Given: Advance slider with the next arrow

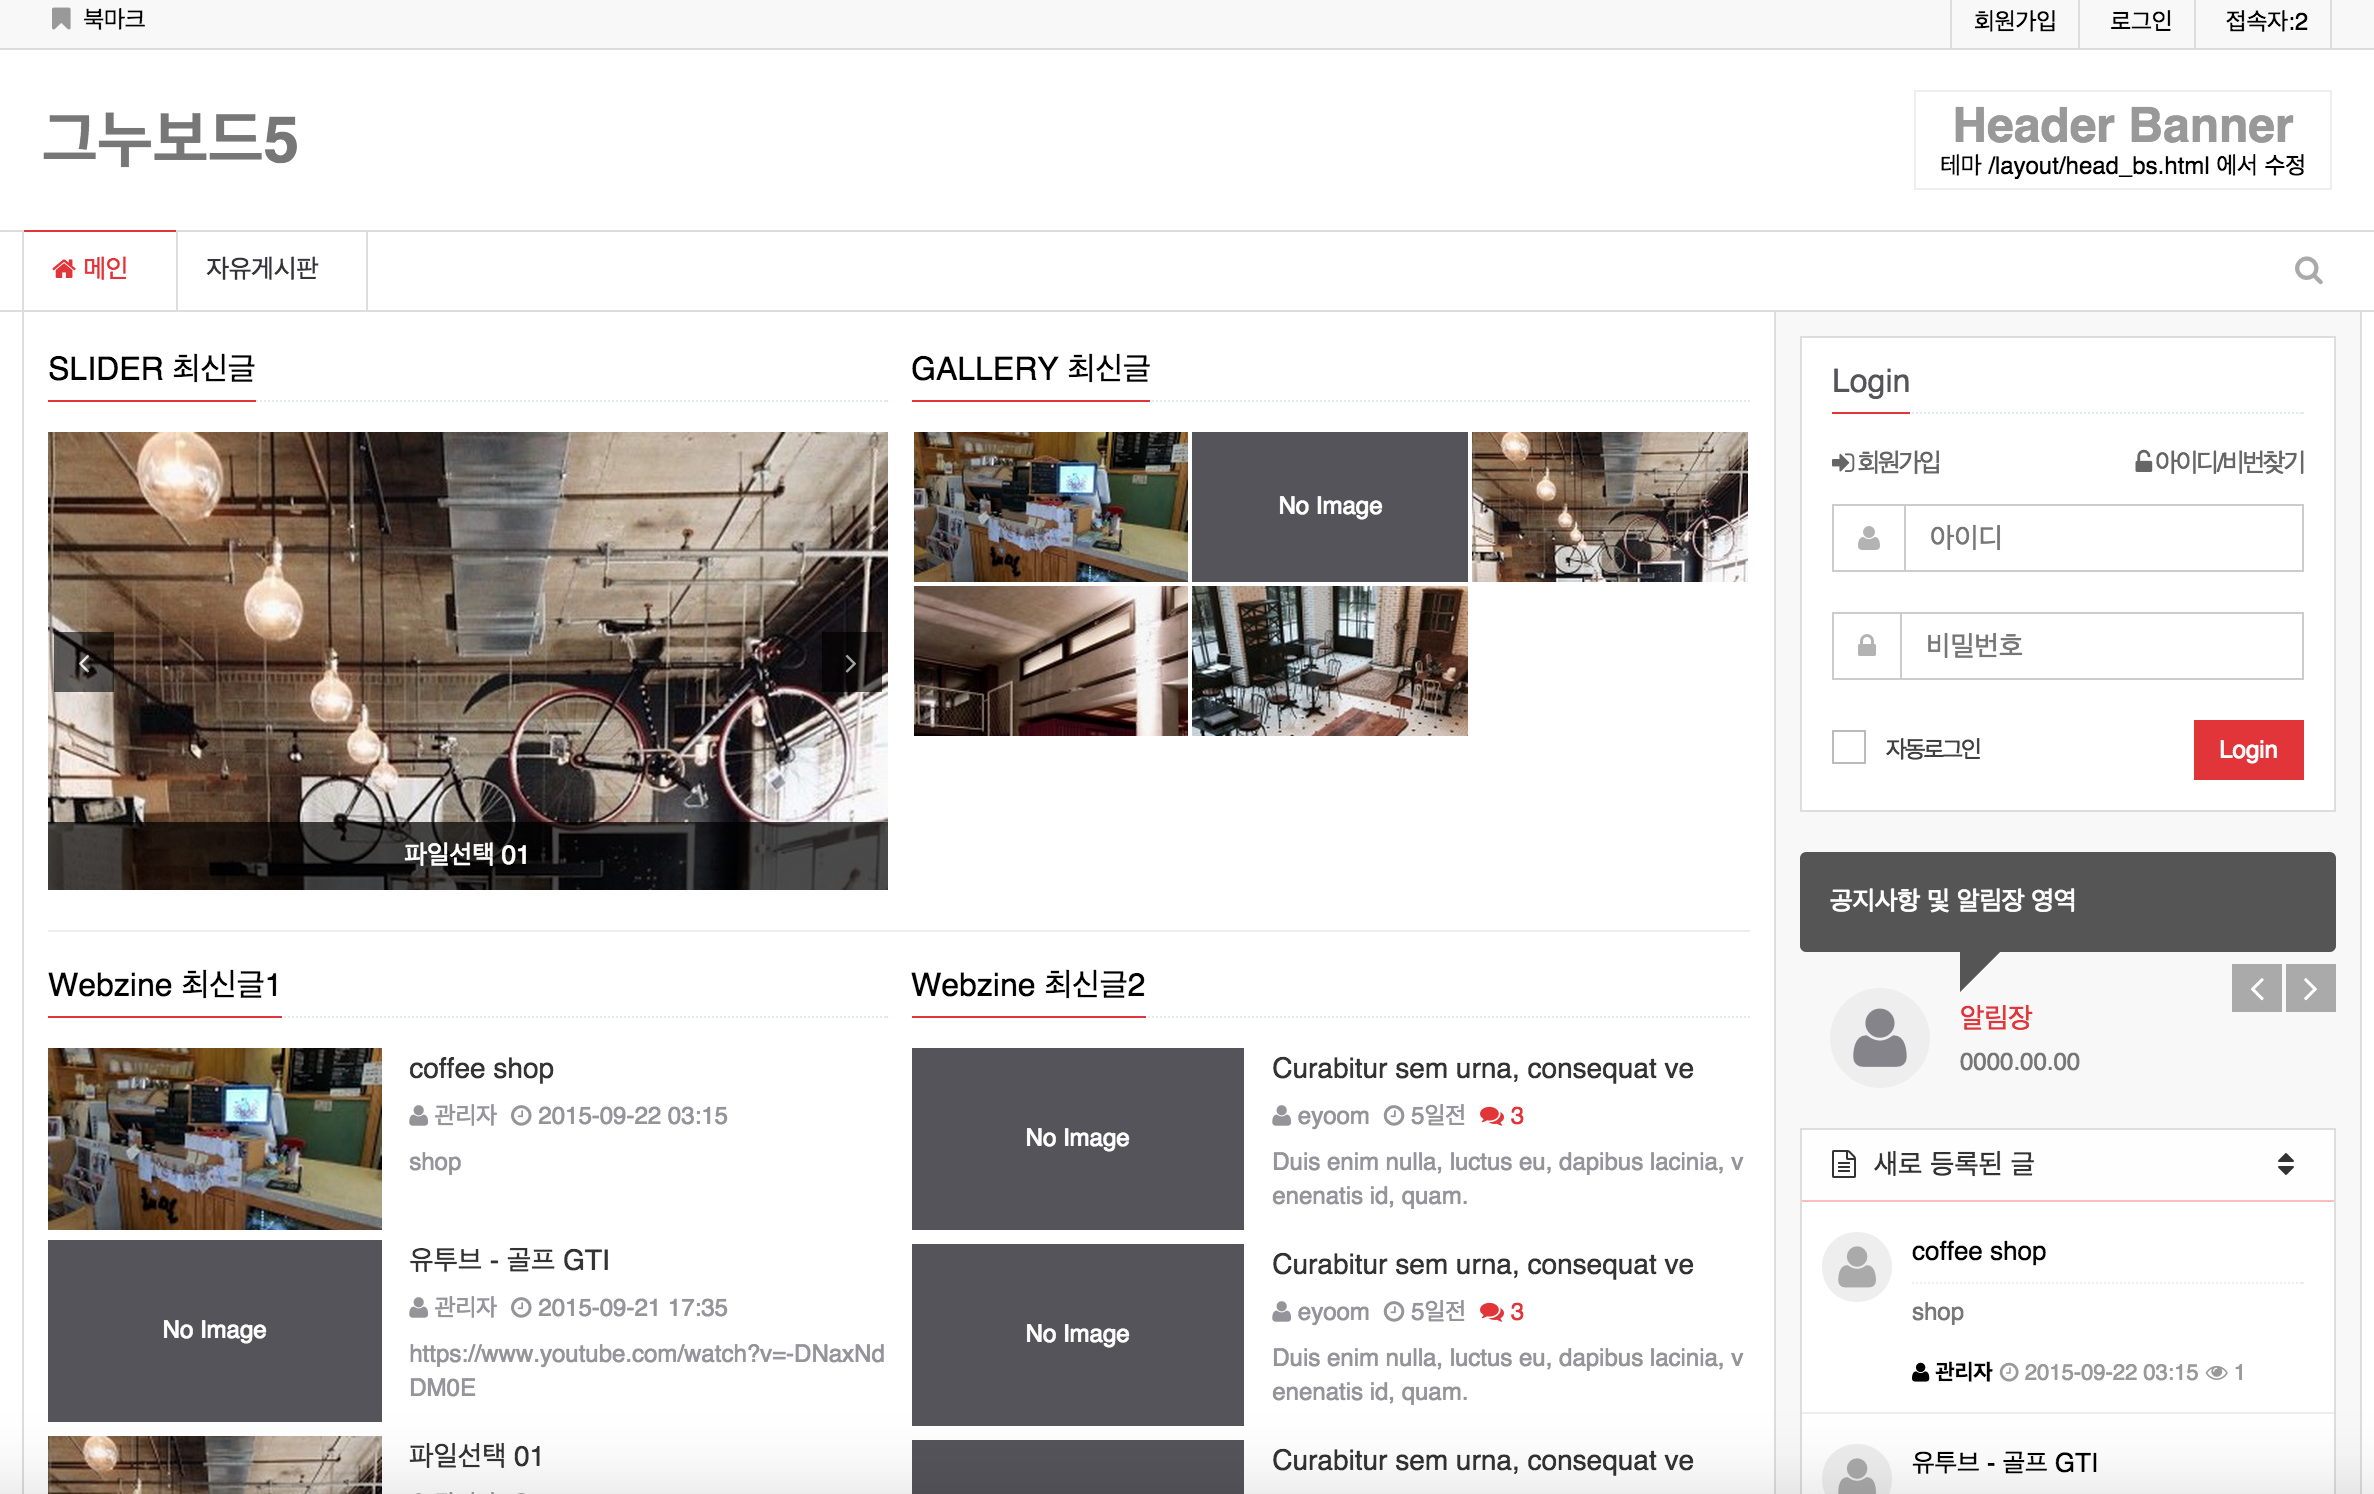Looking at the screenshot, I should (x=850, y=663).
